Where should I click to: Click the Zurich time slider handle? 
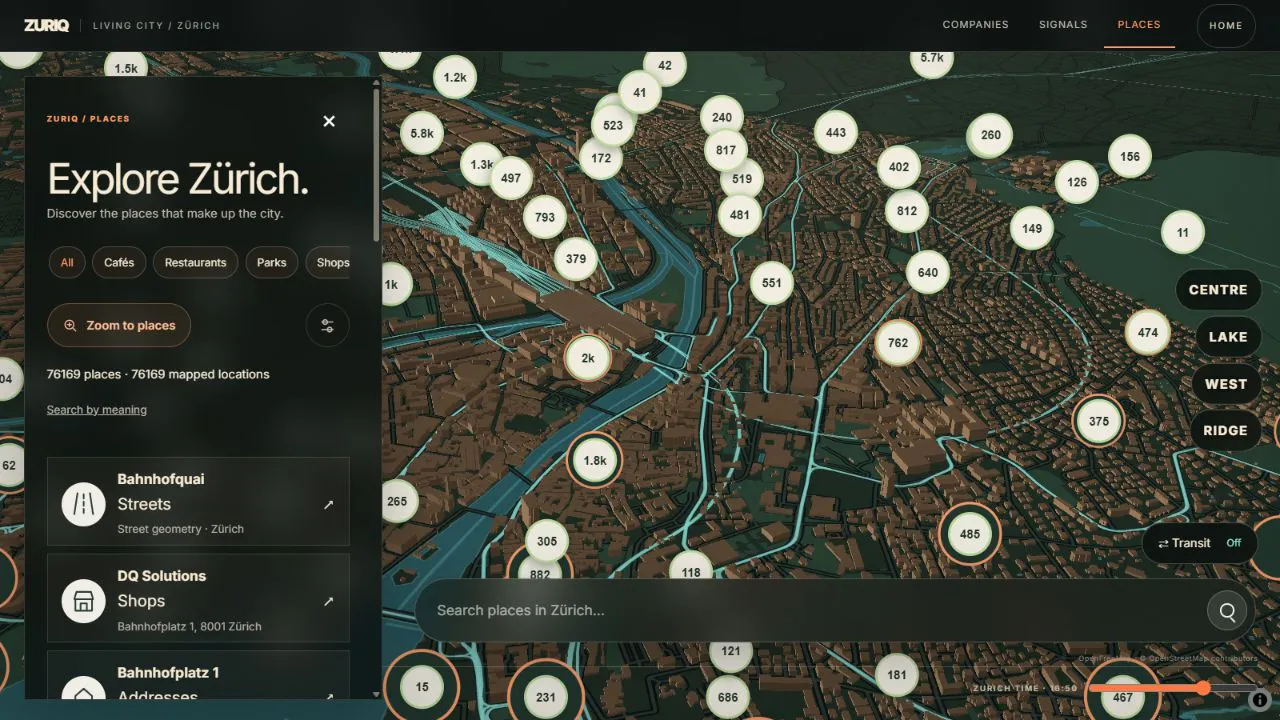pyautogui.click(x=1203, y=688)
